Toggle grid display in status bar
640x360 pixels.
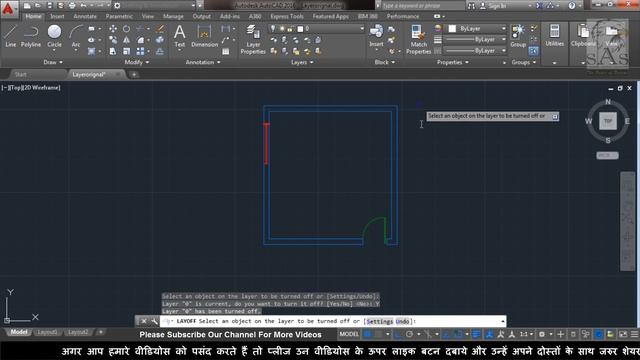[x=367, y=334]
